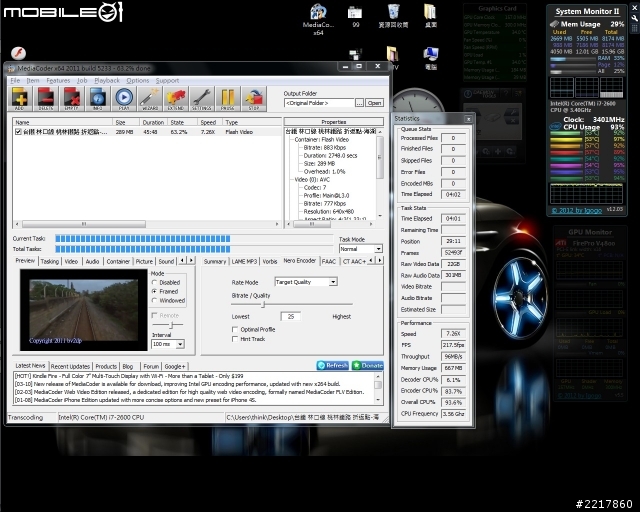The width and height of the screenshot is (640, 512).
Task: Click the PAUSE toolbar icon
Action: (228, 98)
